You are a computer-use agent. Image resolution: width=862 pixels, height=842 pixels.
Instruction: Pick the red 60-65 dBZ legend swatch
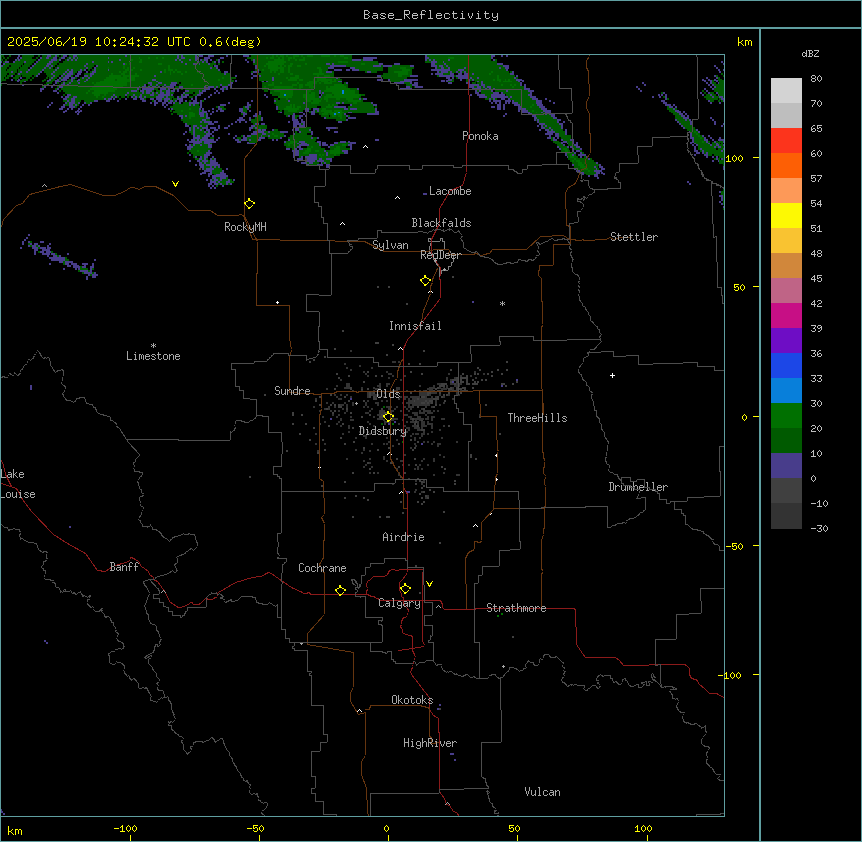pos(786,140)
